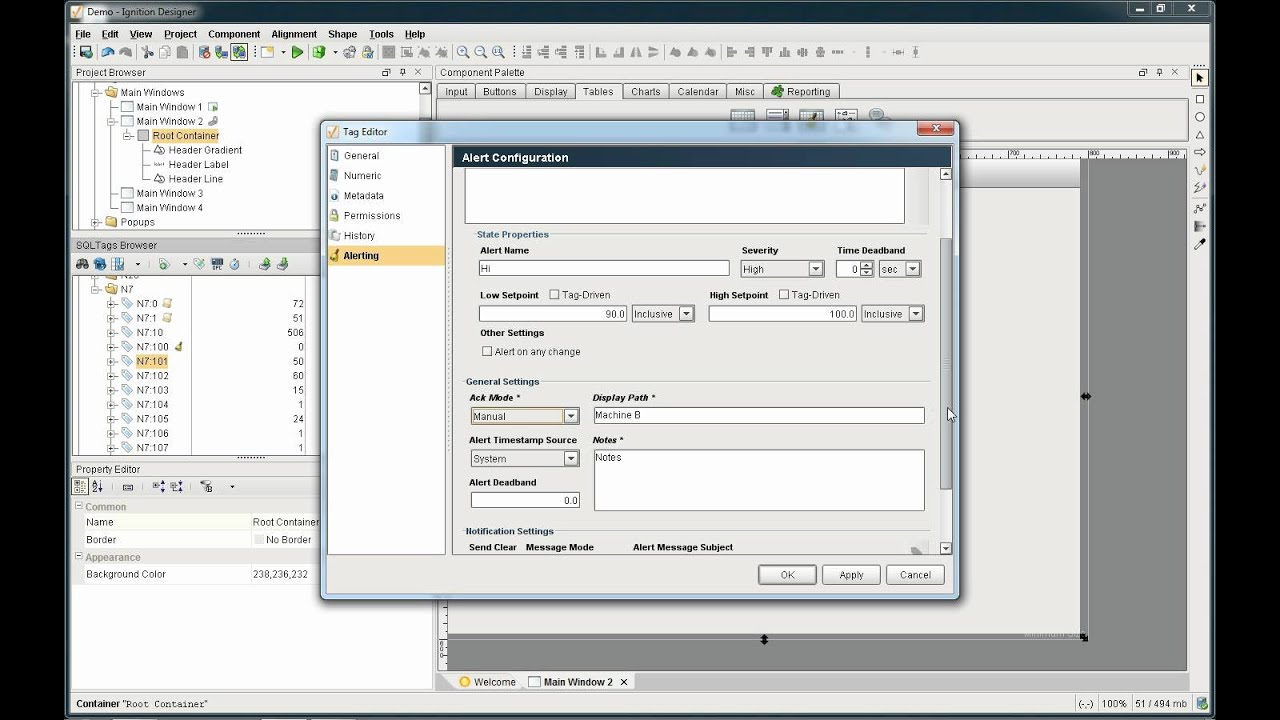
Task: Open the Component menu
Action: [x=234, y=34]
